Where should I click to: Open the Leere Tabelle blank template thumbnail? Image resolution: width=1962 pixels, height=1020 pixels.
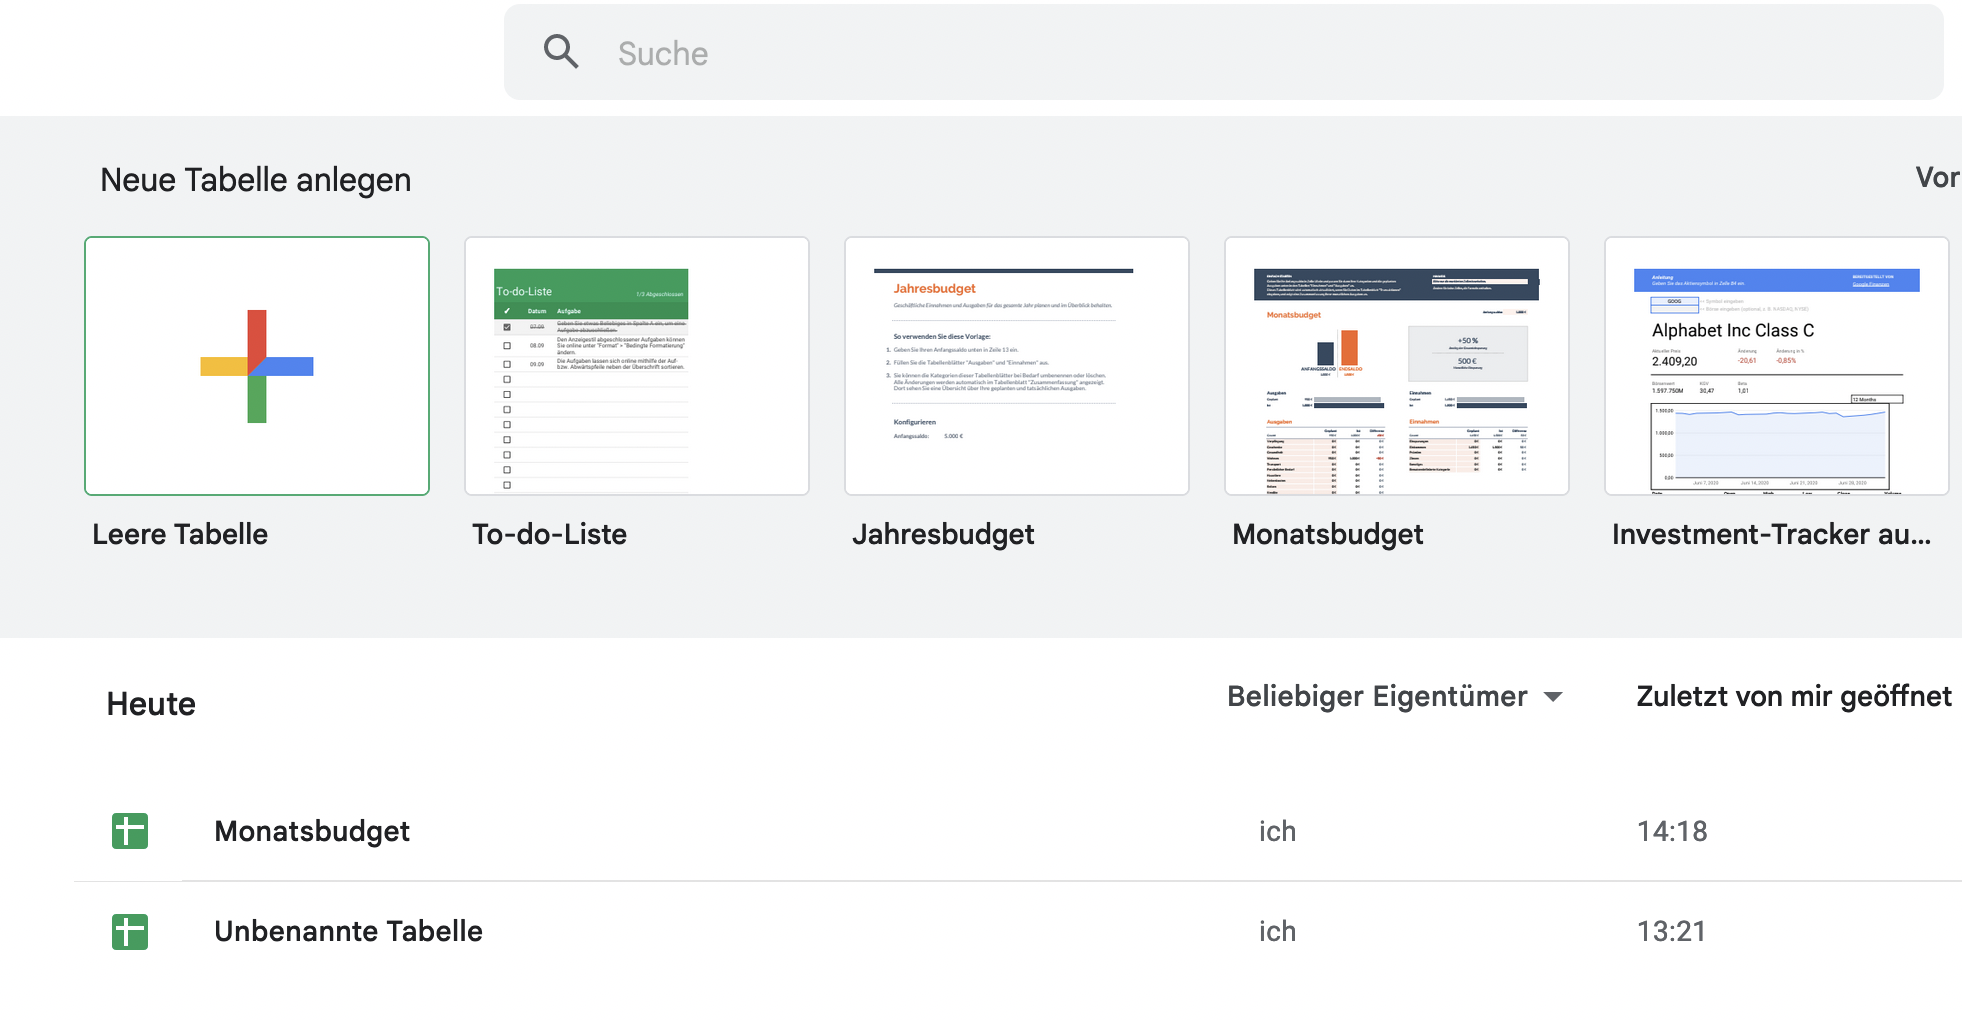(x=257, y=366)
